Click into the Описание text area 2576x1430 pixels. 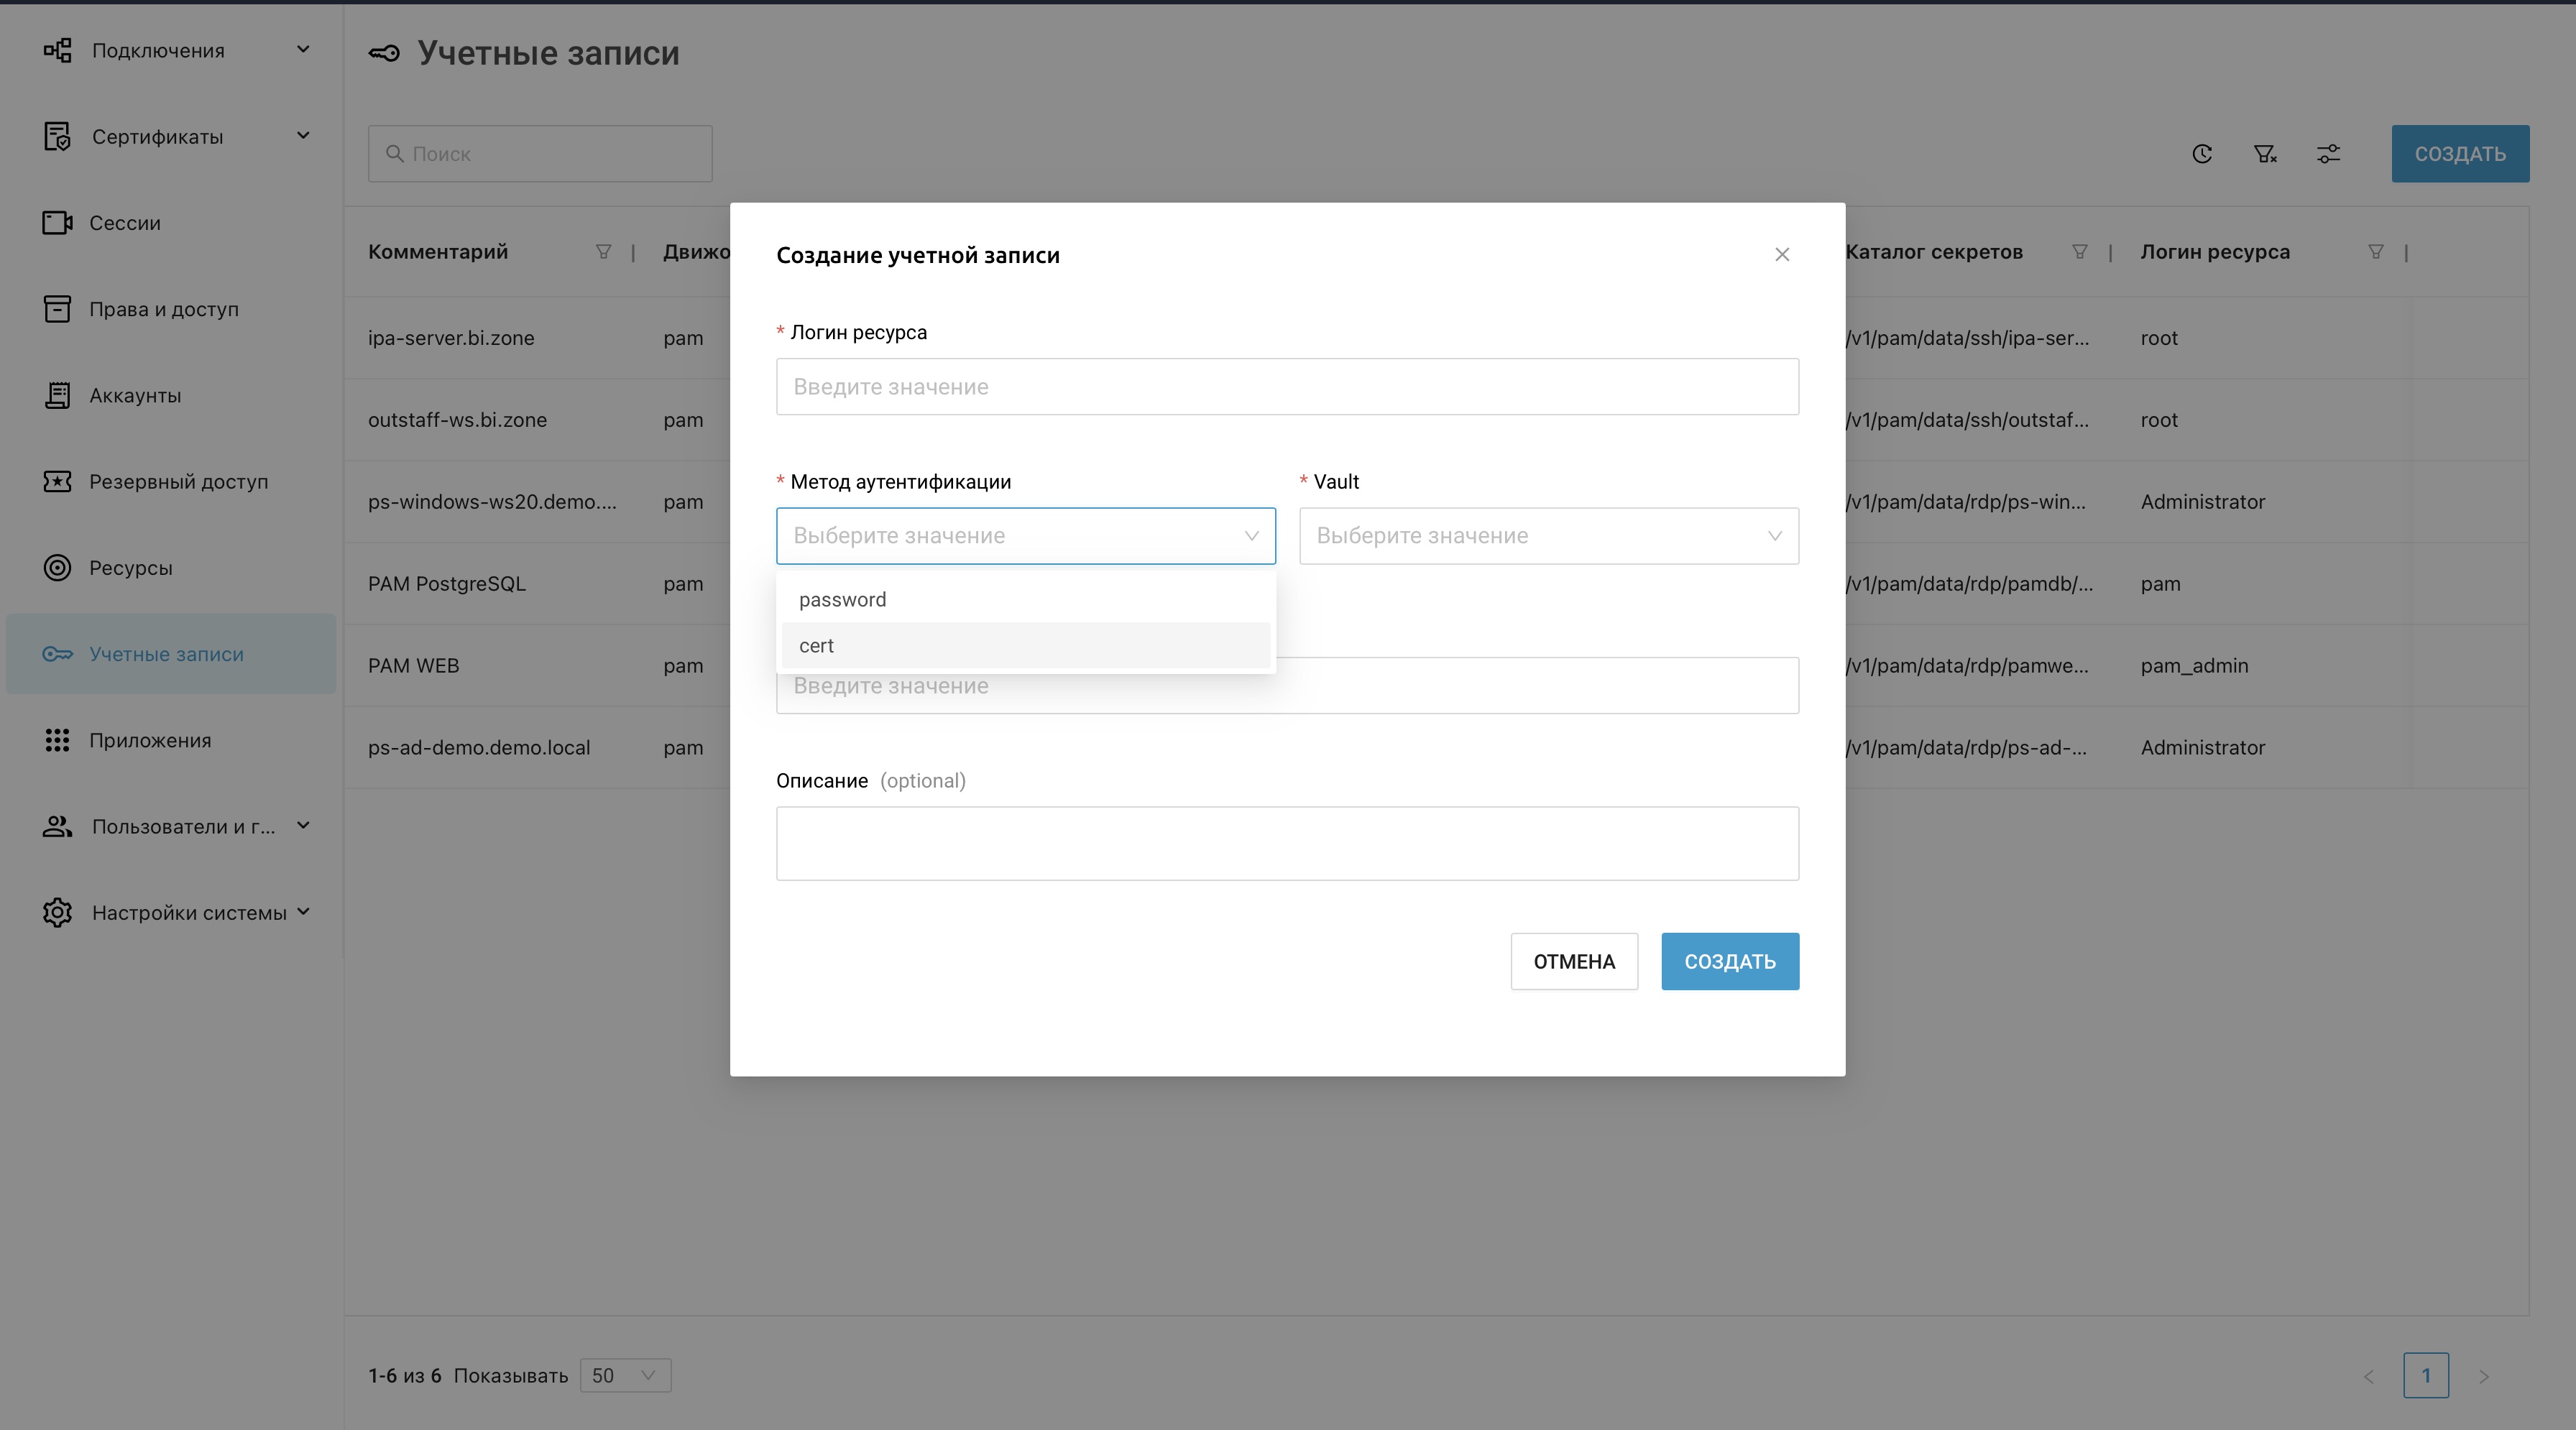tap(1287, 843)
